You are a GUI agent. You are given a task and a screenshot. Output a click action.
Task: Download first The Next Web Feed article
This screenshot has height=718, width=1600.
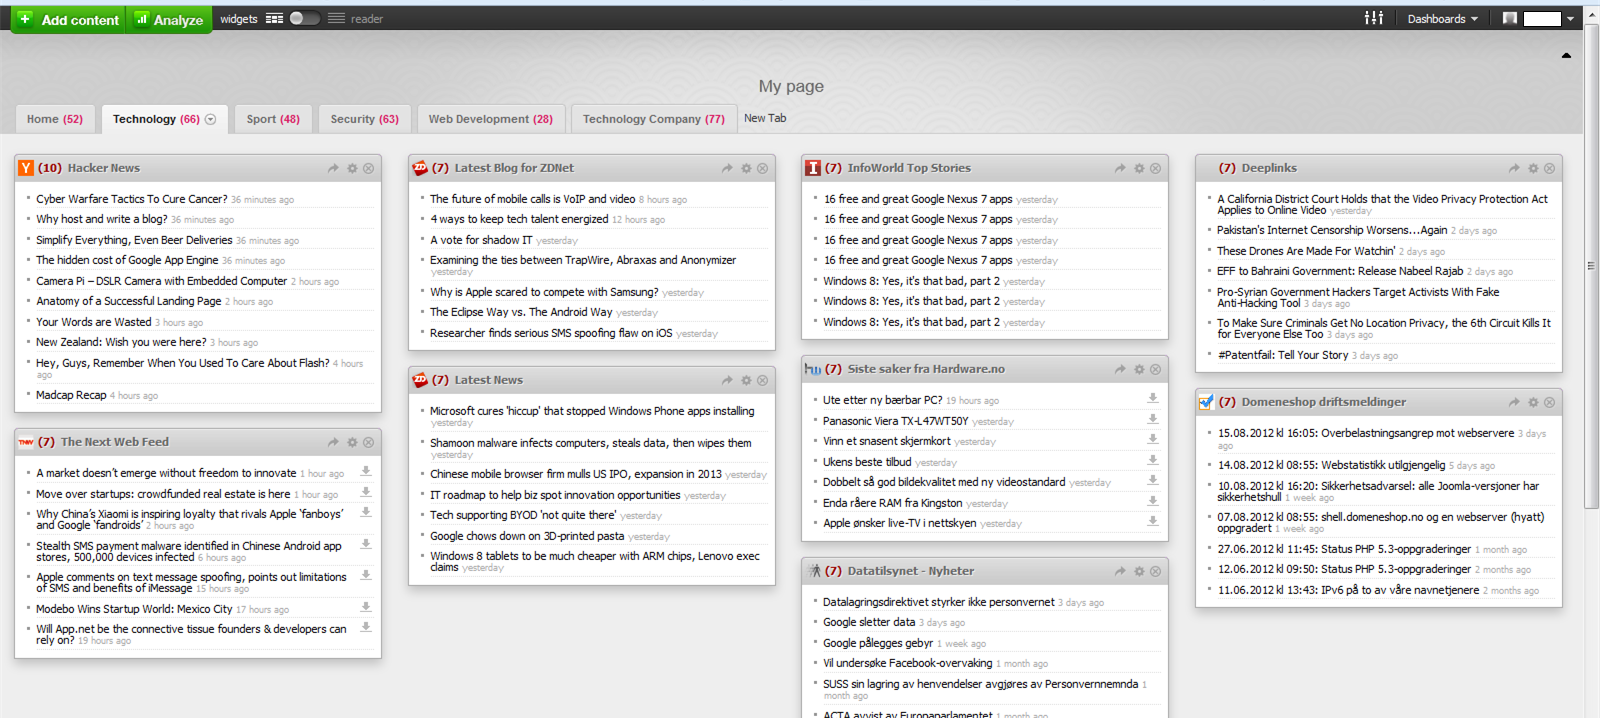coord(366,471)
